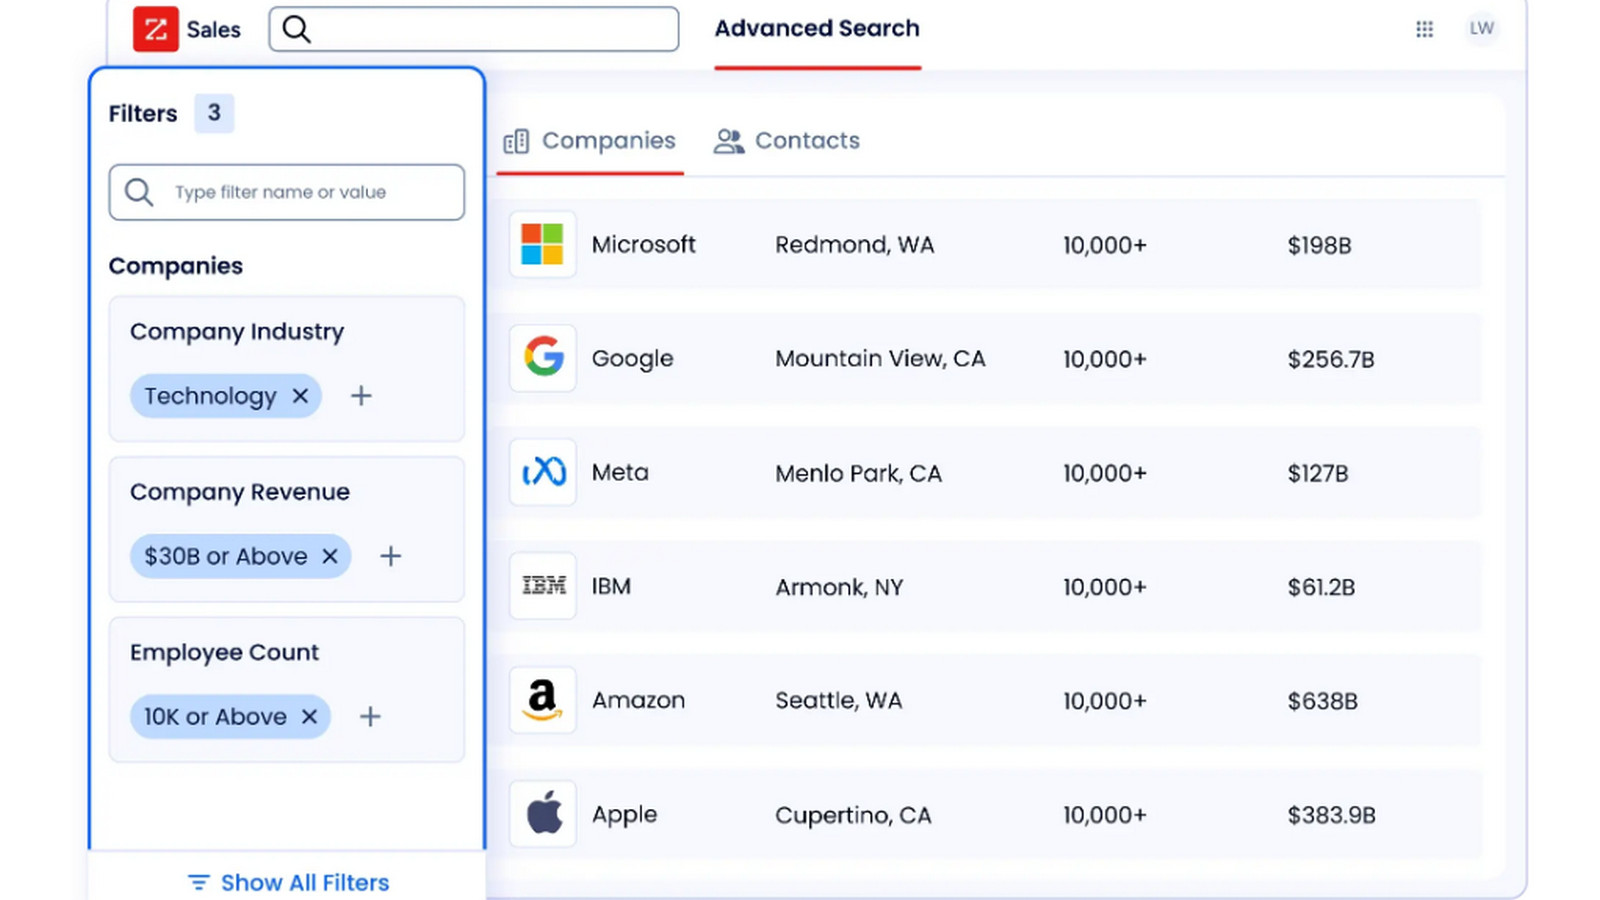The width and height of the screenshot is (1600, 900).
Task: Click the Apple company logo
Action: coord(543,814)
